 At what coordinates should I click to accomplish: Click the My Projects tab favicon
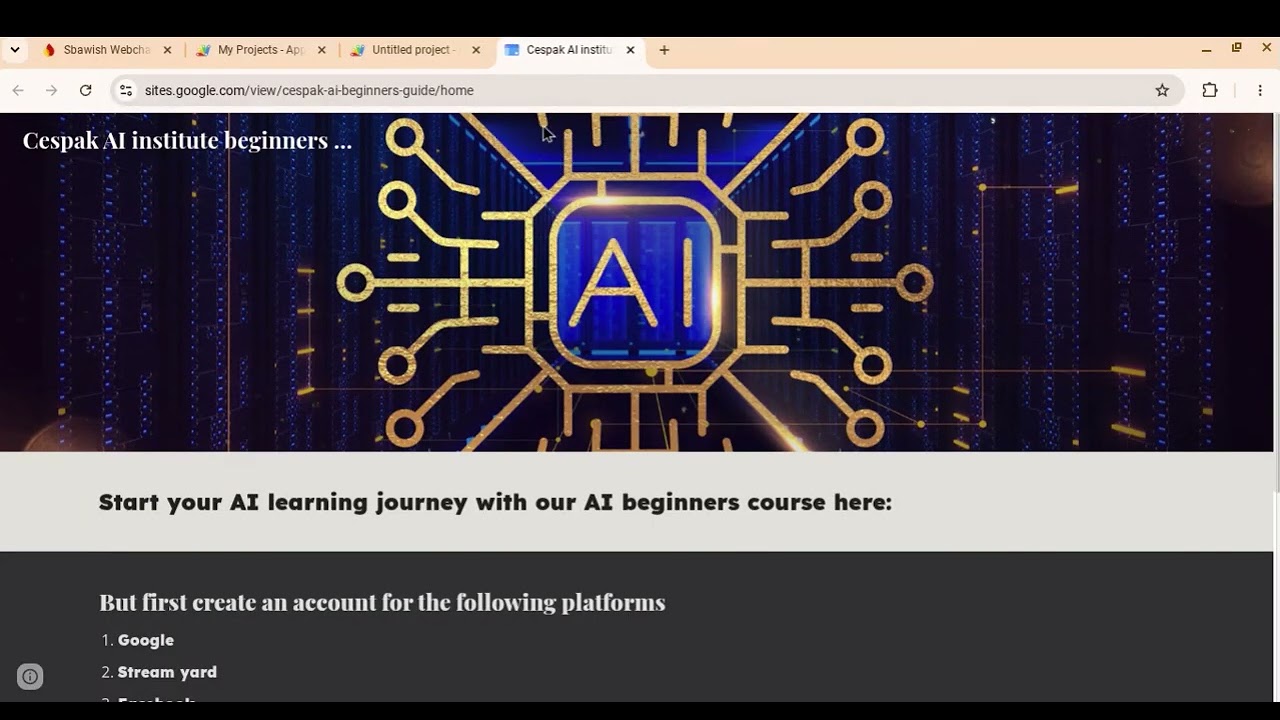(203, 50)
